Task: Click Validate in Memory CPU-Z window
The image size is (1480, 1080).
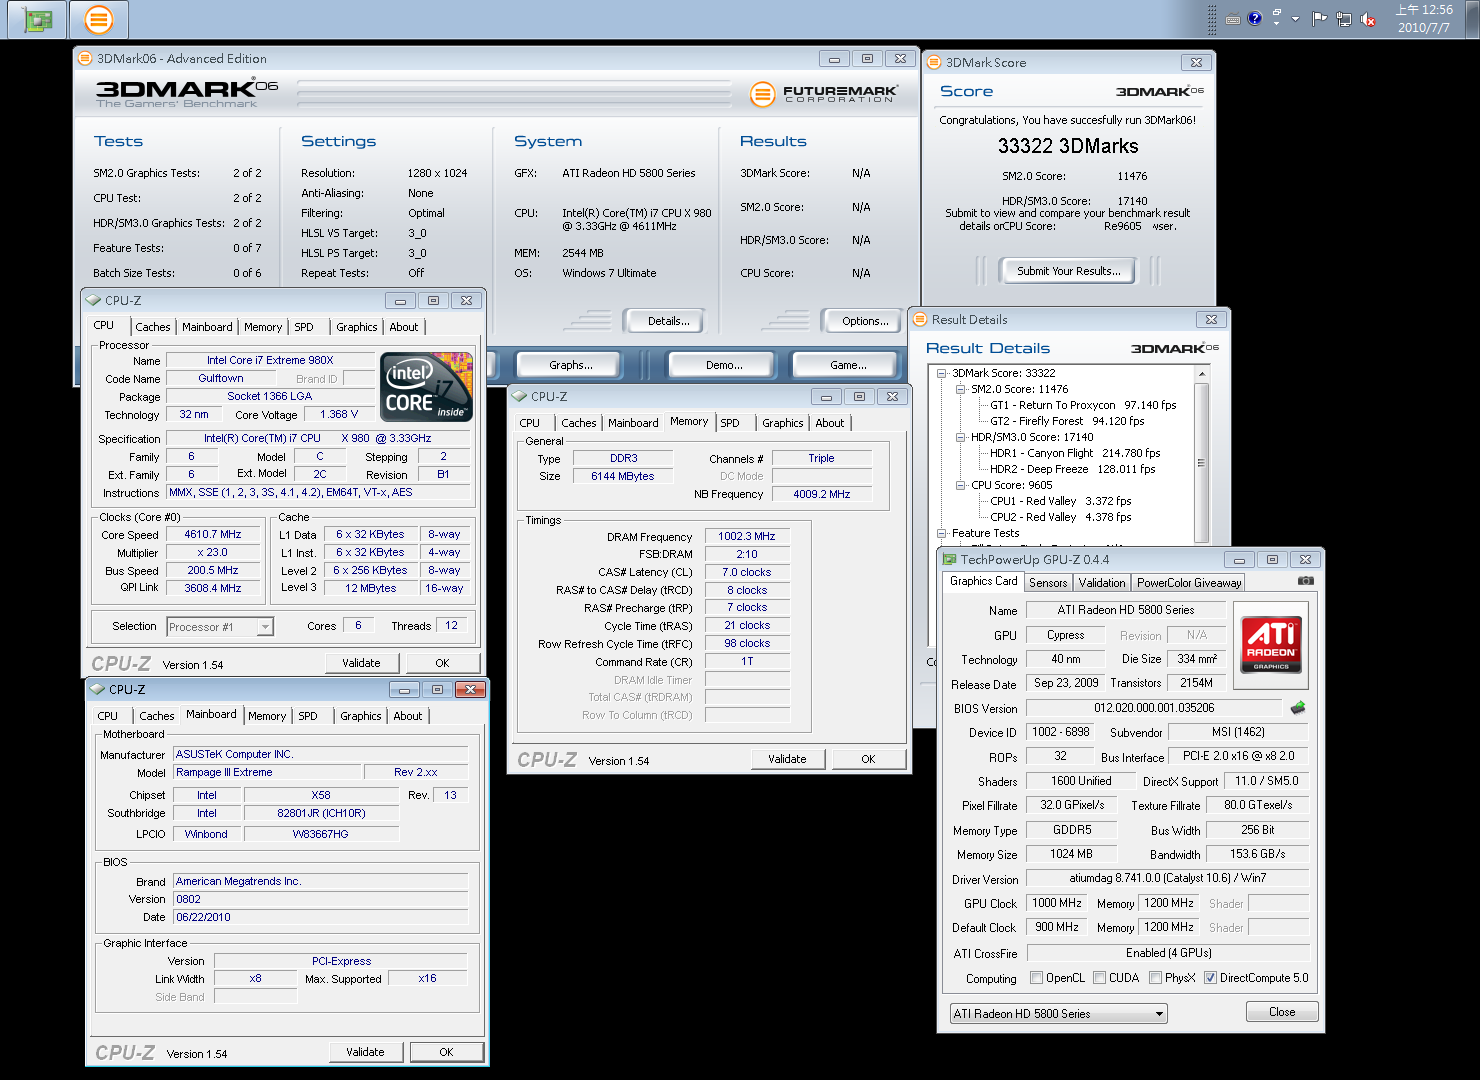Action: tap(787, 759)
